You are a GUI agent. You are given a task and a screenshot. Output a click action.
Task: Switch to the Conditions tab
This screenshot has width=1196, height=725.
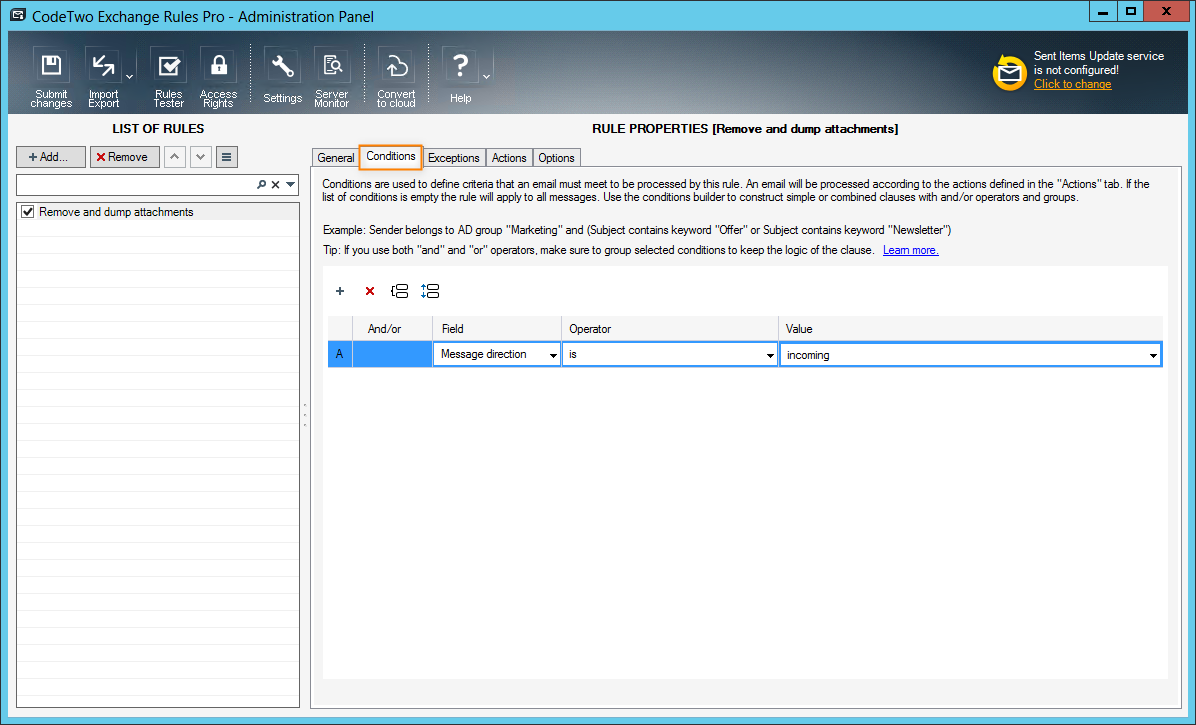tap(391, 156)
